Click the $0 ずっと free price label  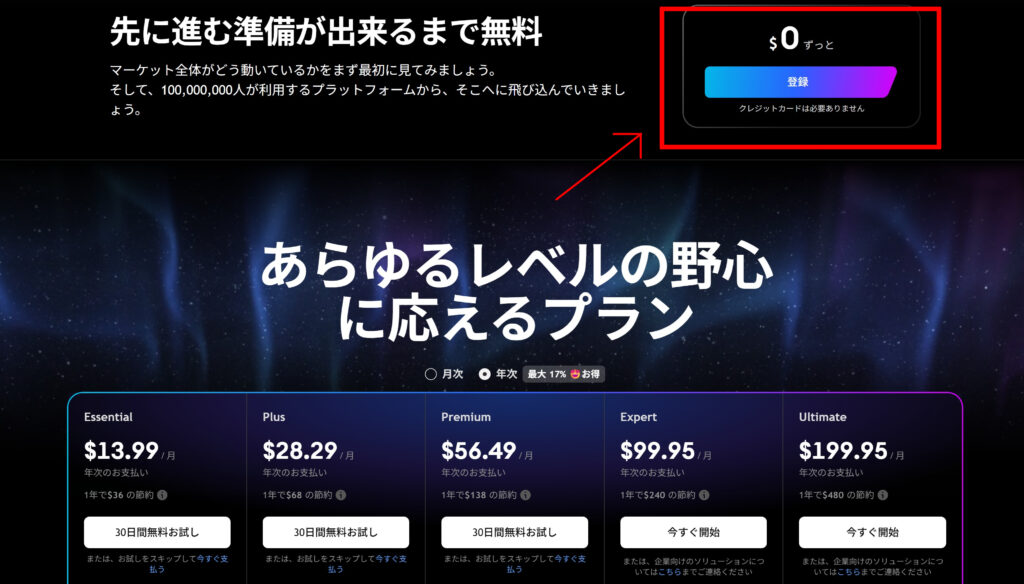(801, 40)
